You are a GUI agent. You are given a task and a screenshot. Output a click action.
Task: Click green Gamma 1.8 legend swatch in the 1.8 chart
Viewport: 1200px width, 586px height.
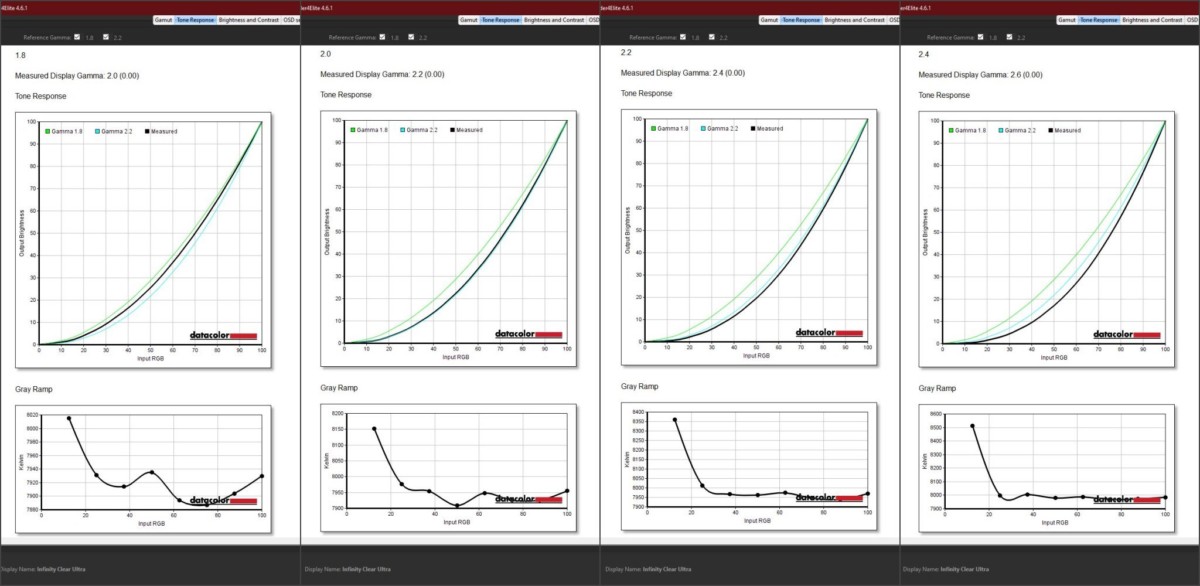[48, 130]
